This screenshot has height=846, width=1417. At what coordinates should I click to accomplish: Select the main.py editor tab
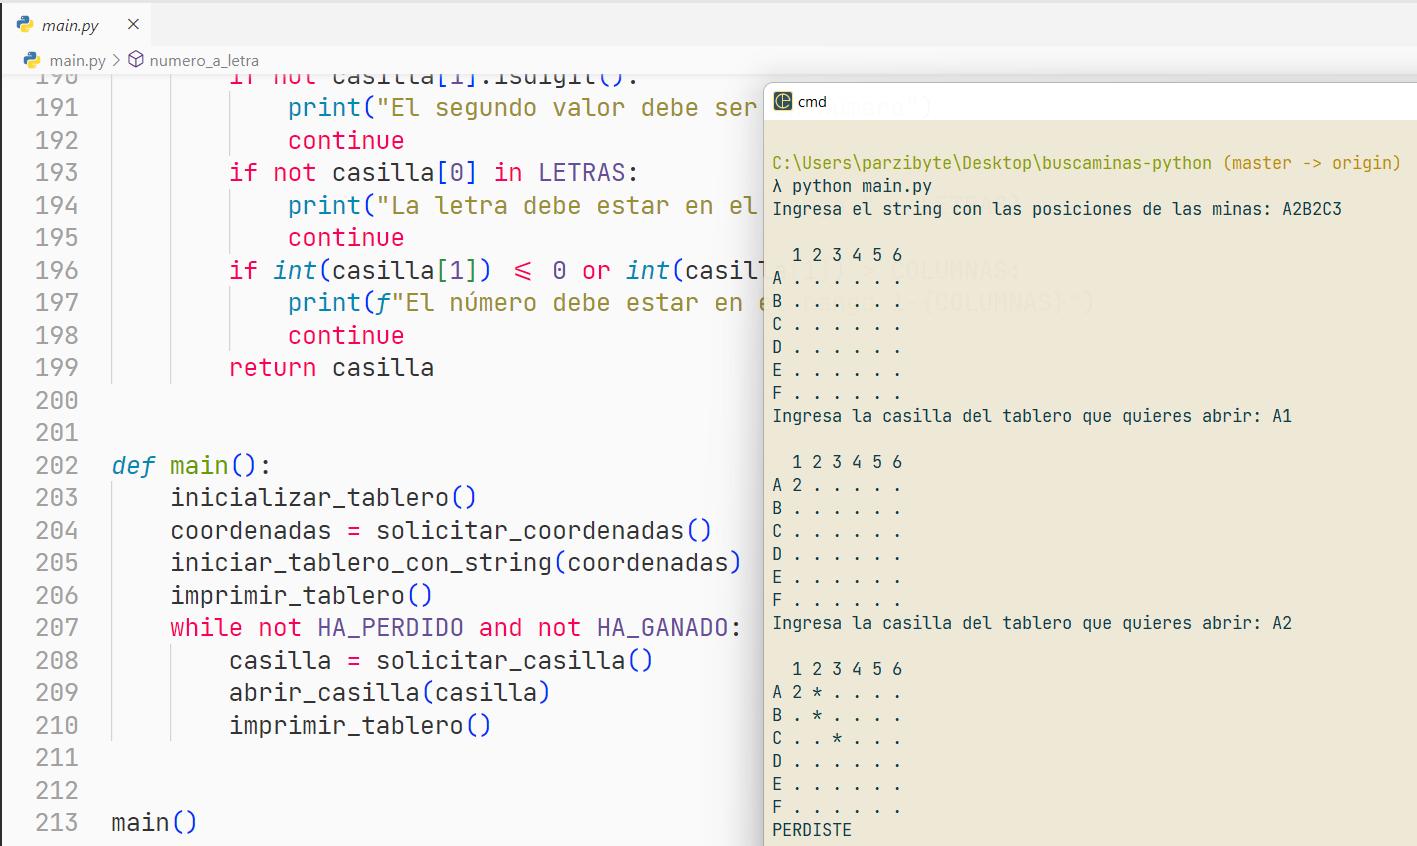click(x=78, y=24)
